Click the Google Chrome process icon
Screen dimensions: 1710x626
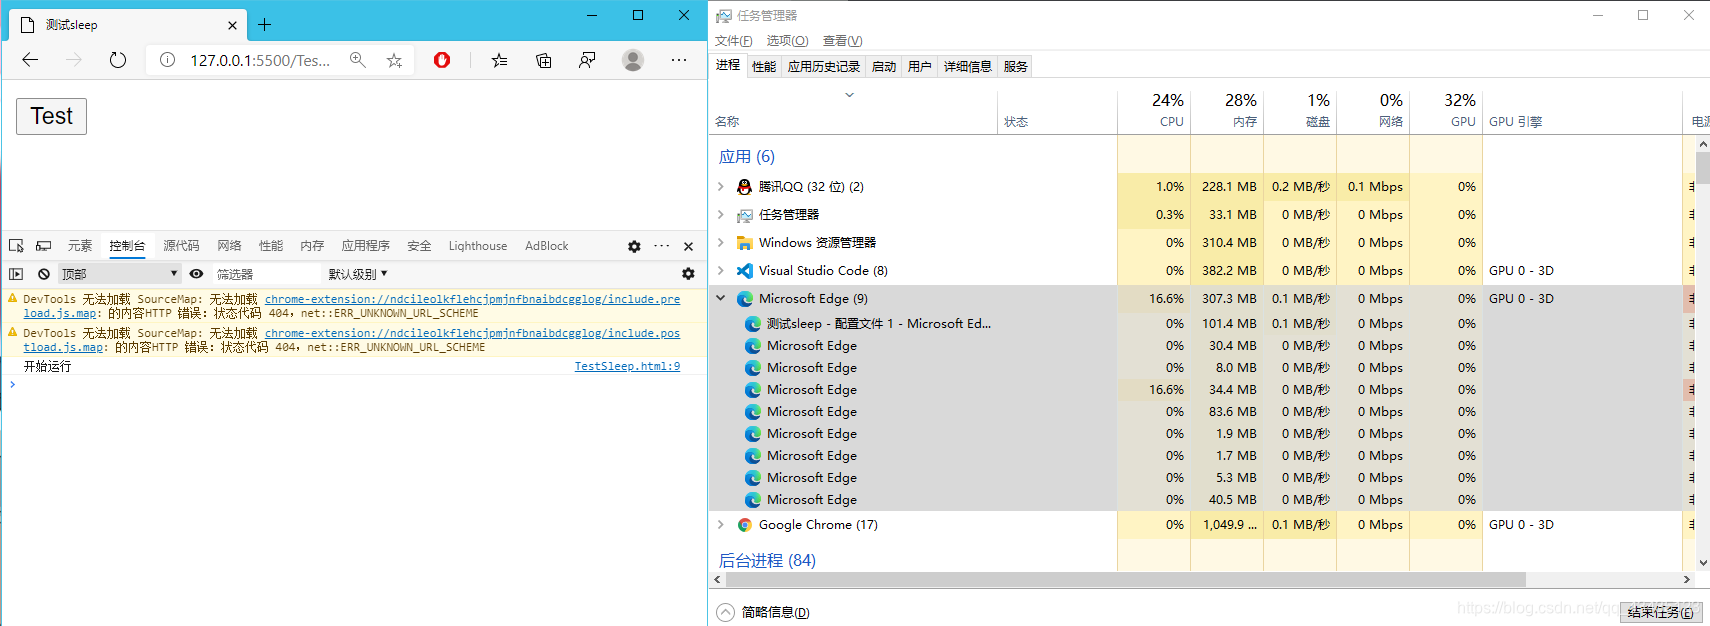(745, 525)
